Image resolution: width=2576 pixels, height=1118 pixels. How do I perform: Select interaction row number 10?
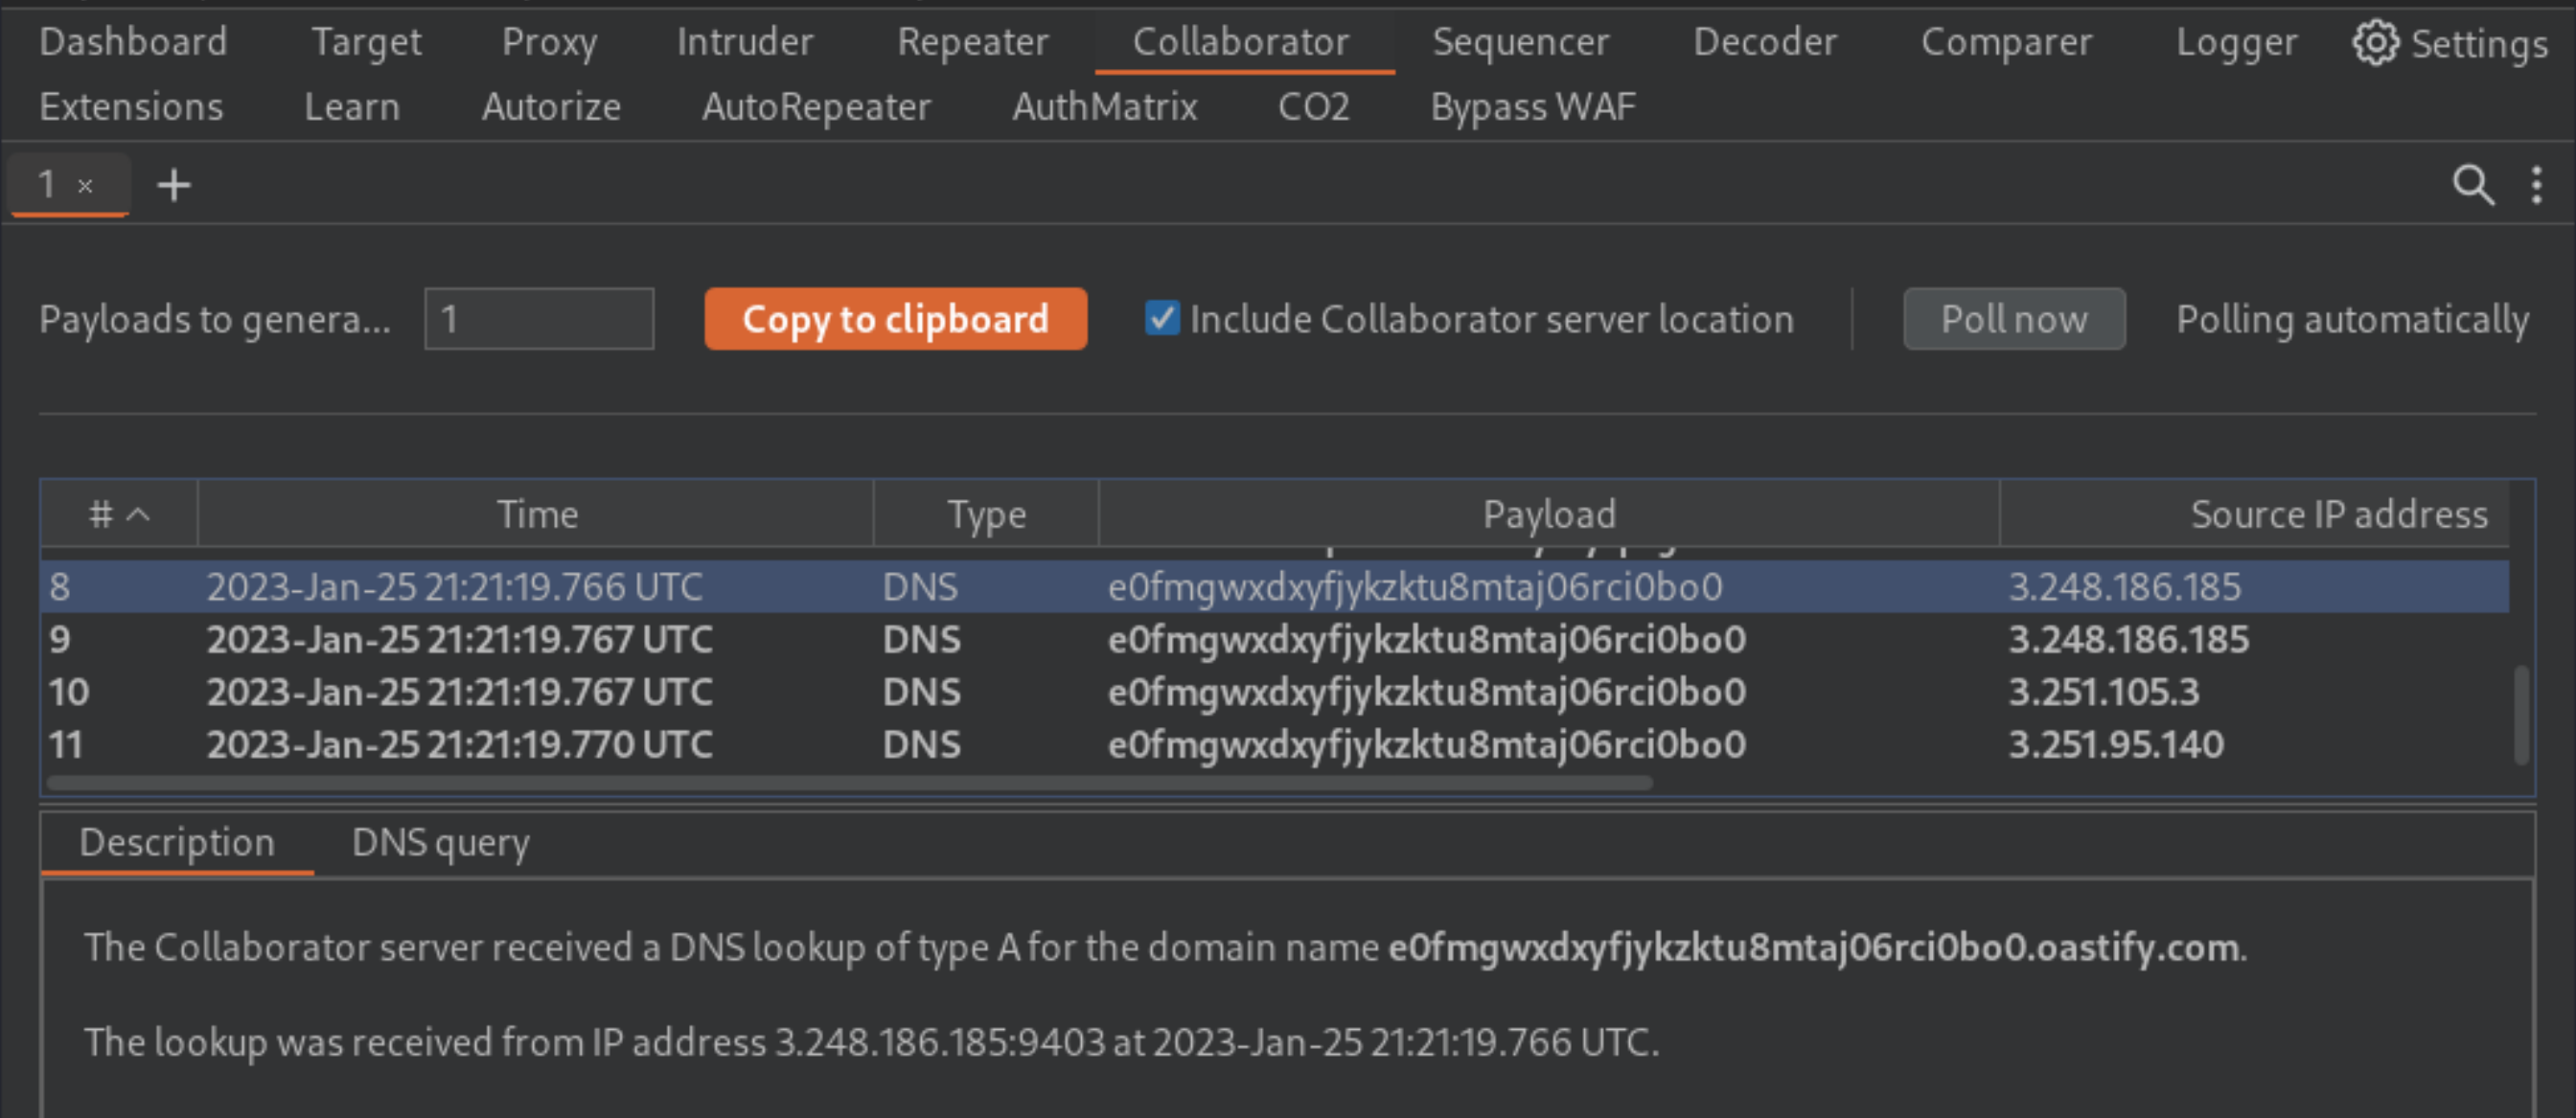coord(1274,692)
